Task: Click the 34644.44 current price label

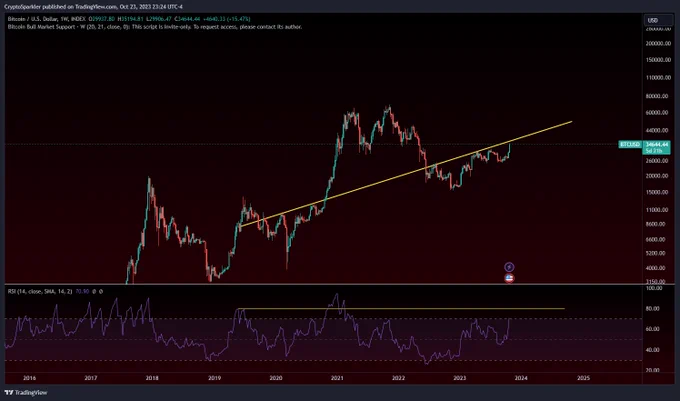Action: click(657, 144)
